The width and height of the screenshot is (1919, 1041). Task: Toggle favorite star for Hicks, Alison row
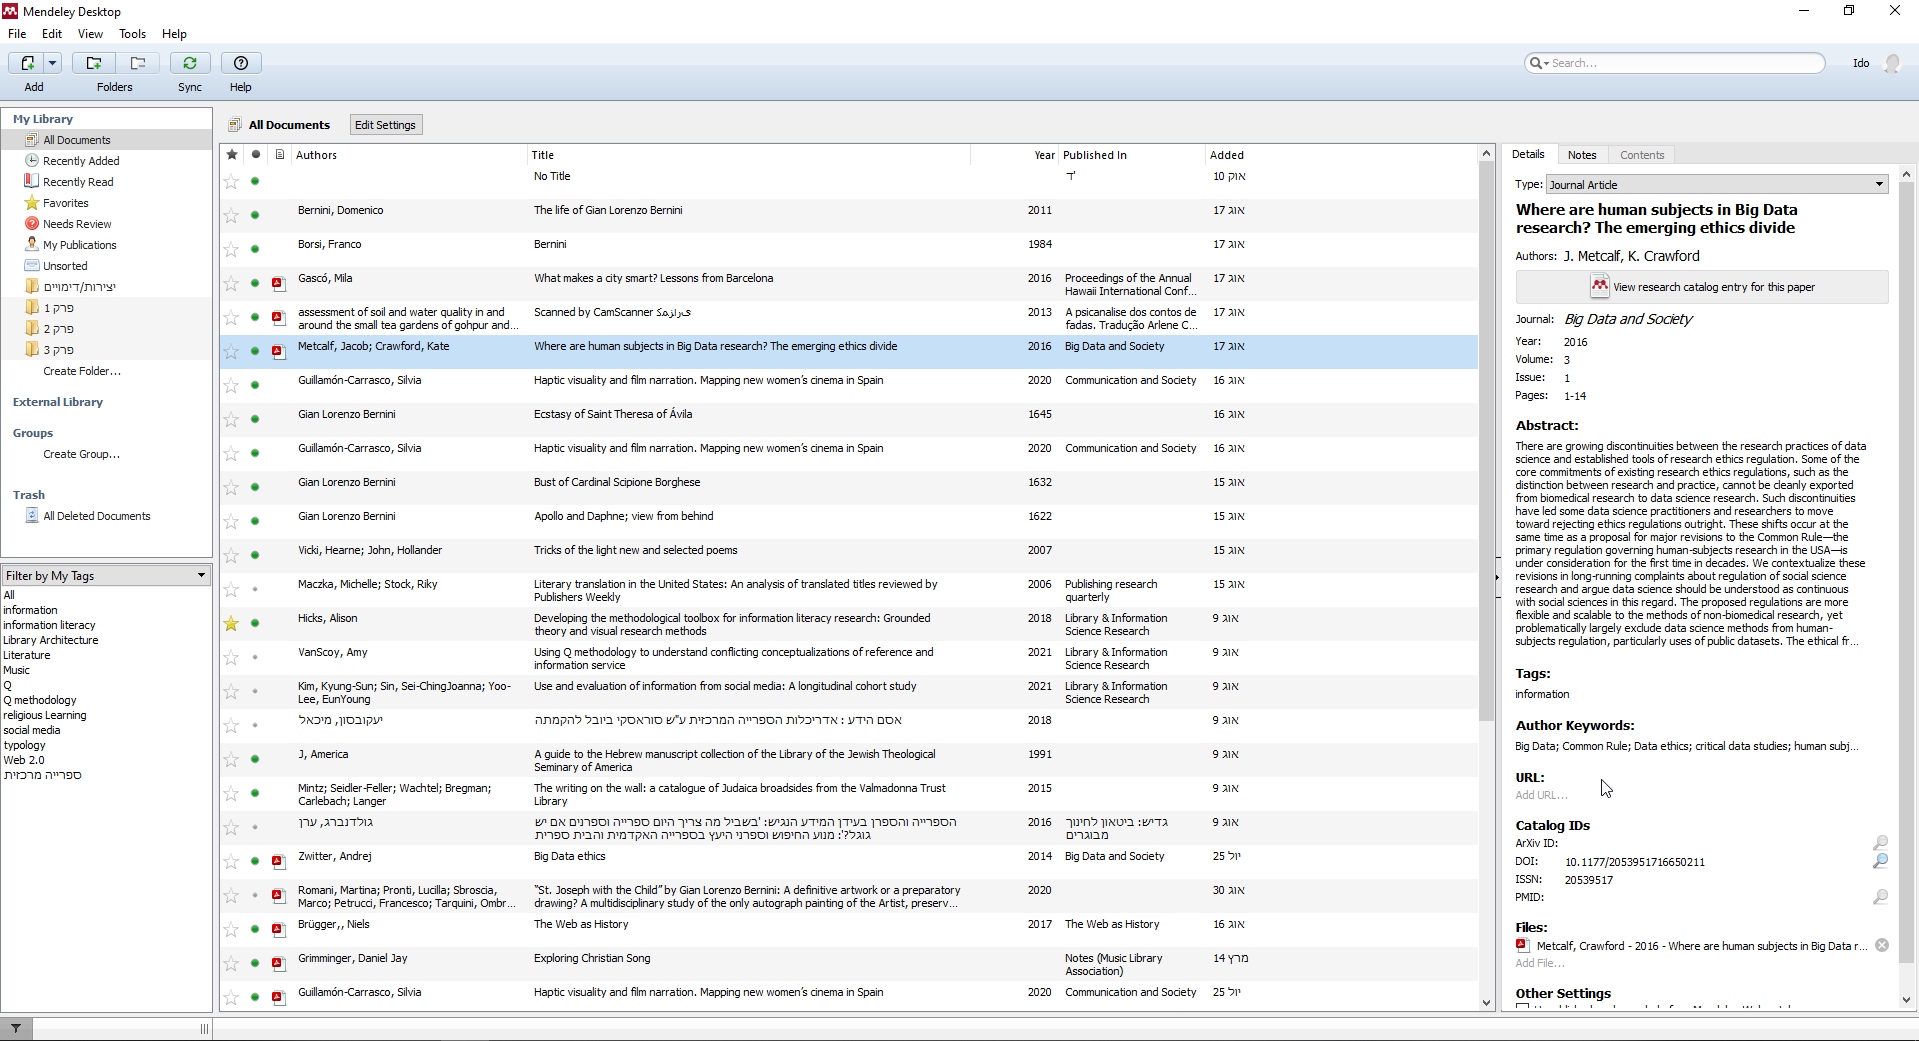tap(231, 624)
